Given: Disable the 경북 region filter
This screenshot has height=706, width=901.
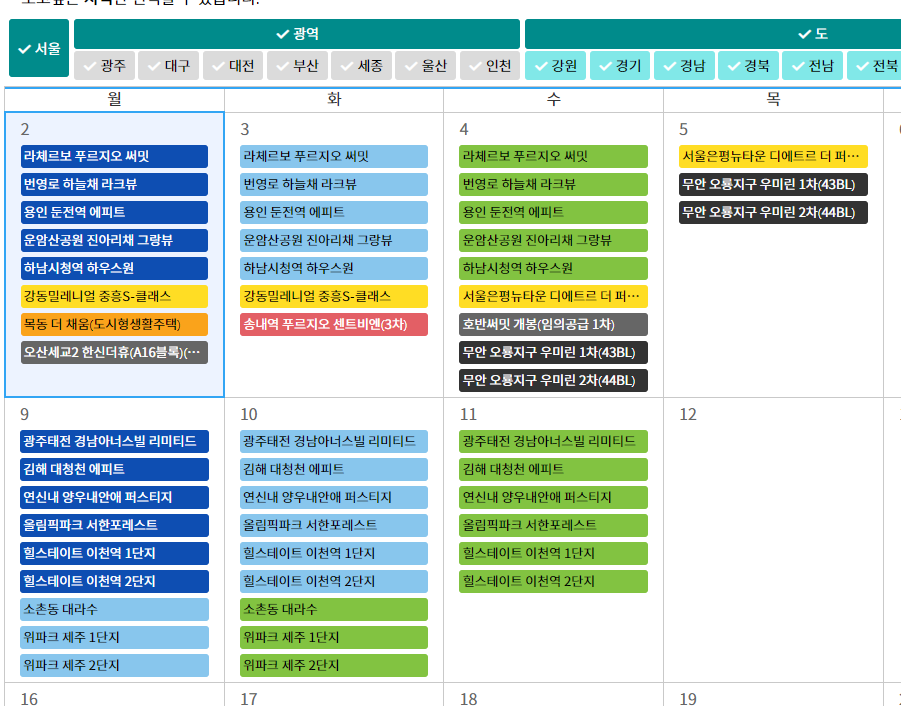Looking at the screenshot, I should click(x=748, y=66).
